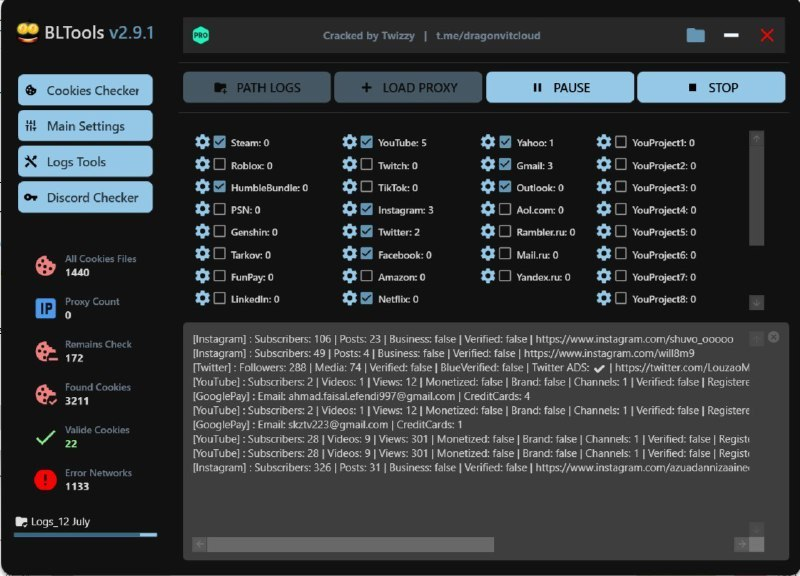This screenshot has height=576, width=800.
Task: Click the green PRO badge icon
Action: tap(201, 35)
